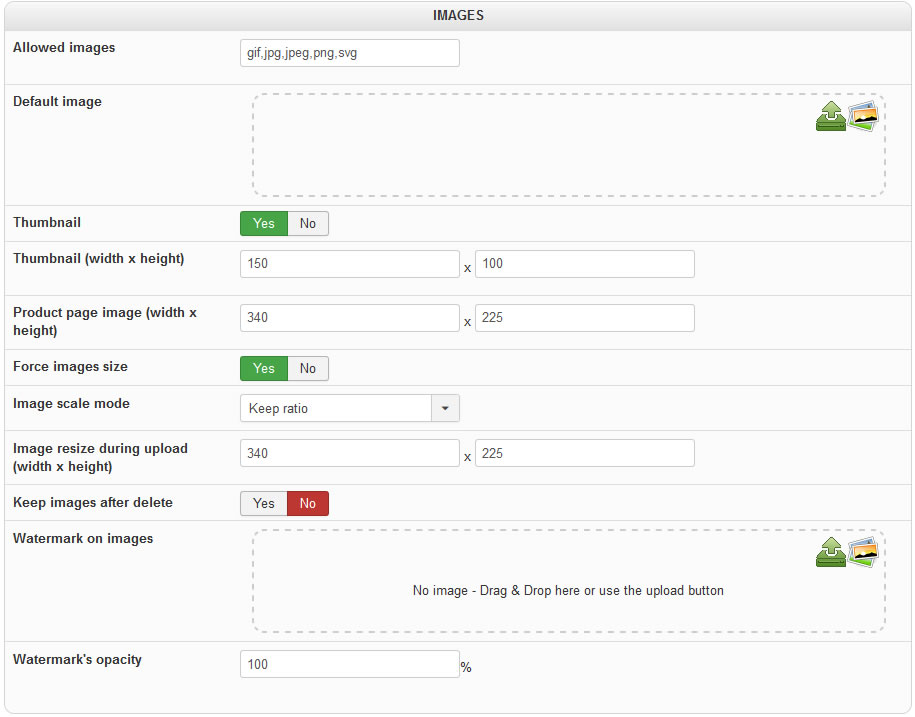Click the Watermark drag and drop zone
The width and height of the screenshot is (915, 717).
[568, 591]
